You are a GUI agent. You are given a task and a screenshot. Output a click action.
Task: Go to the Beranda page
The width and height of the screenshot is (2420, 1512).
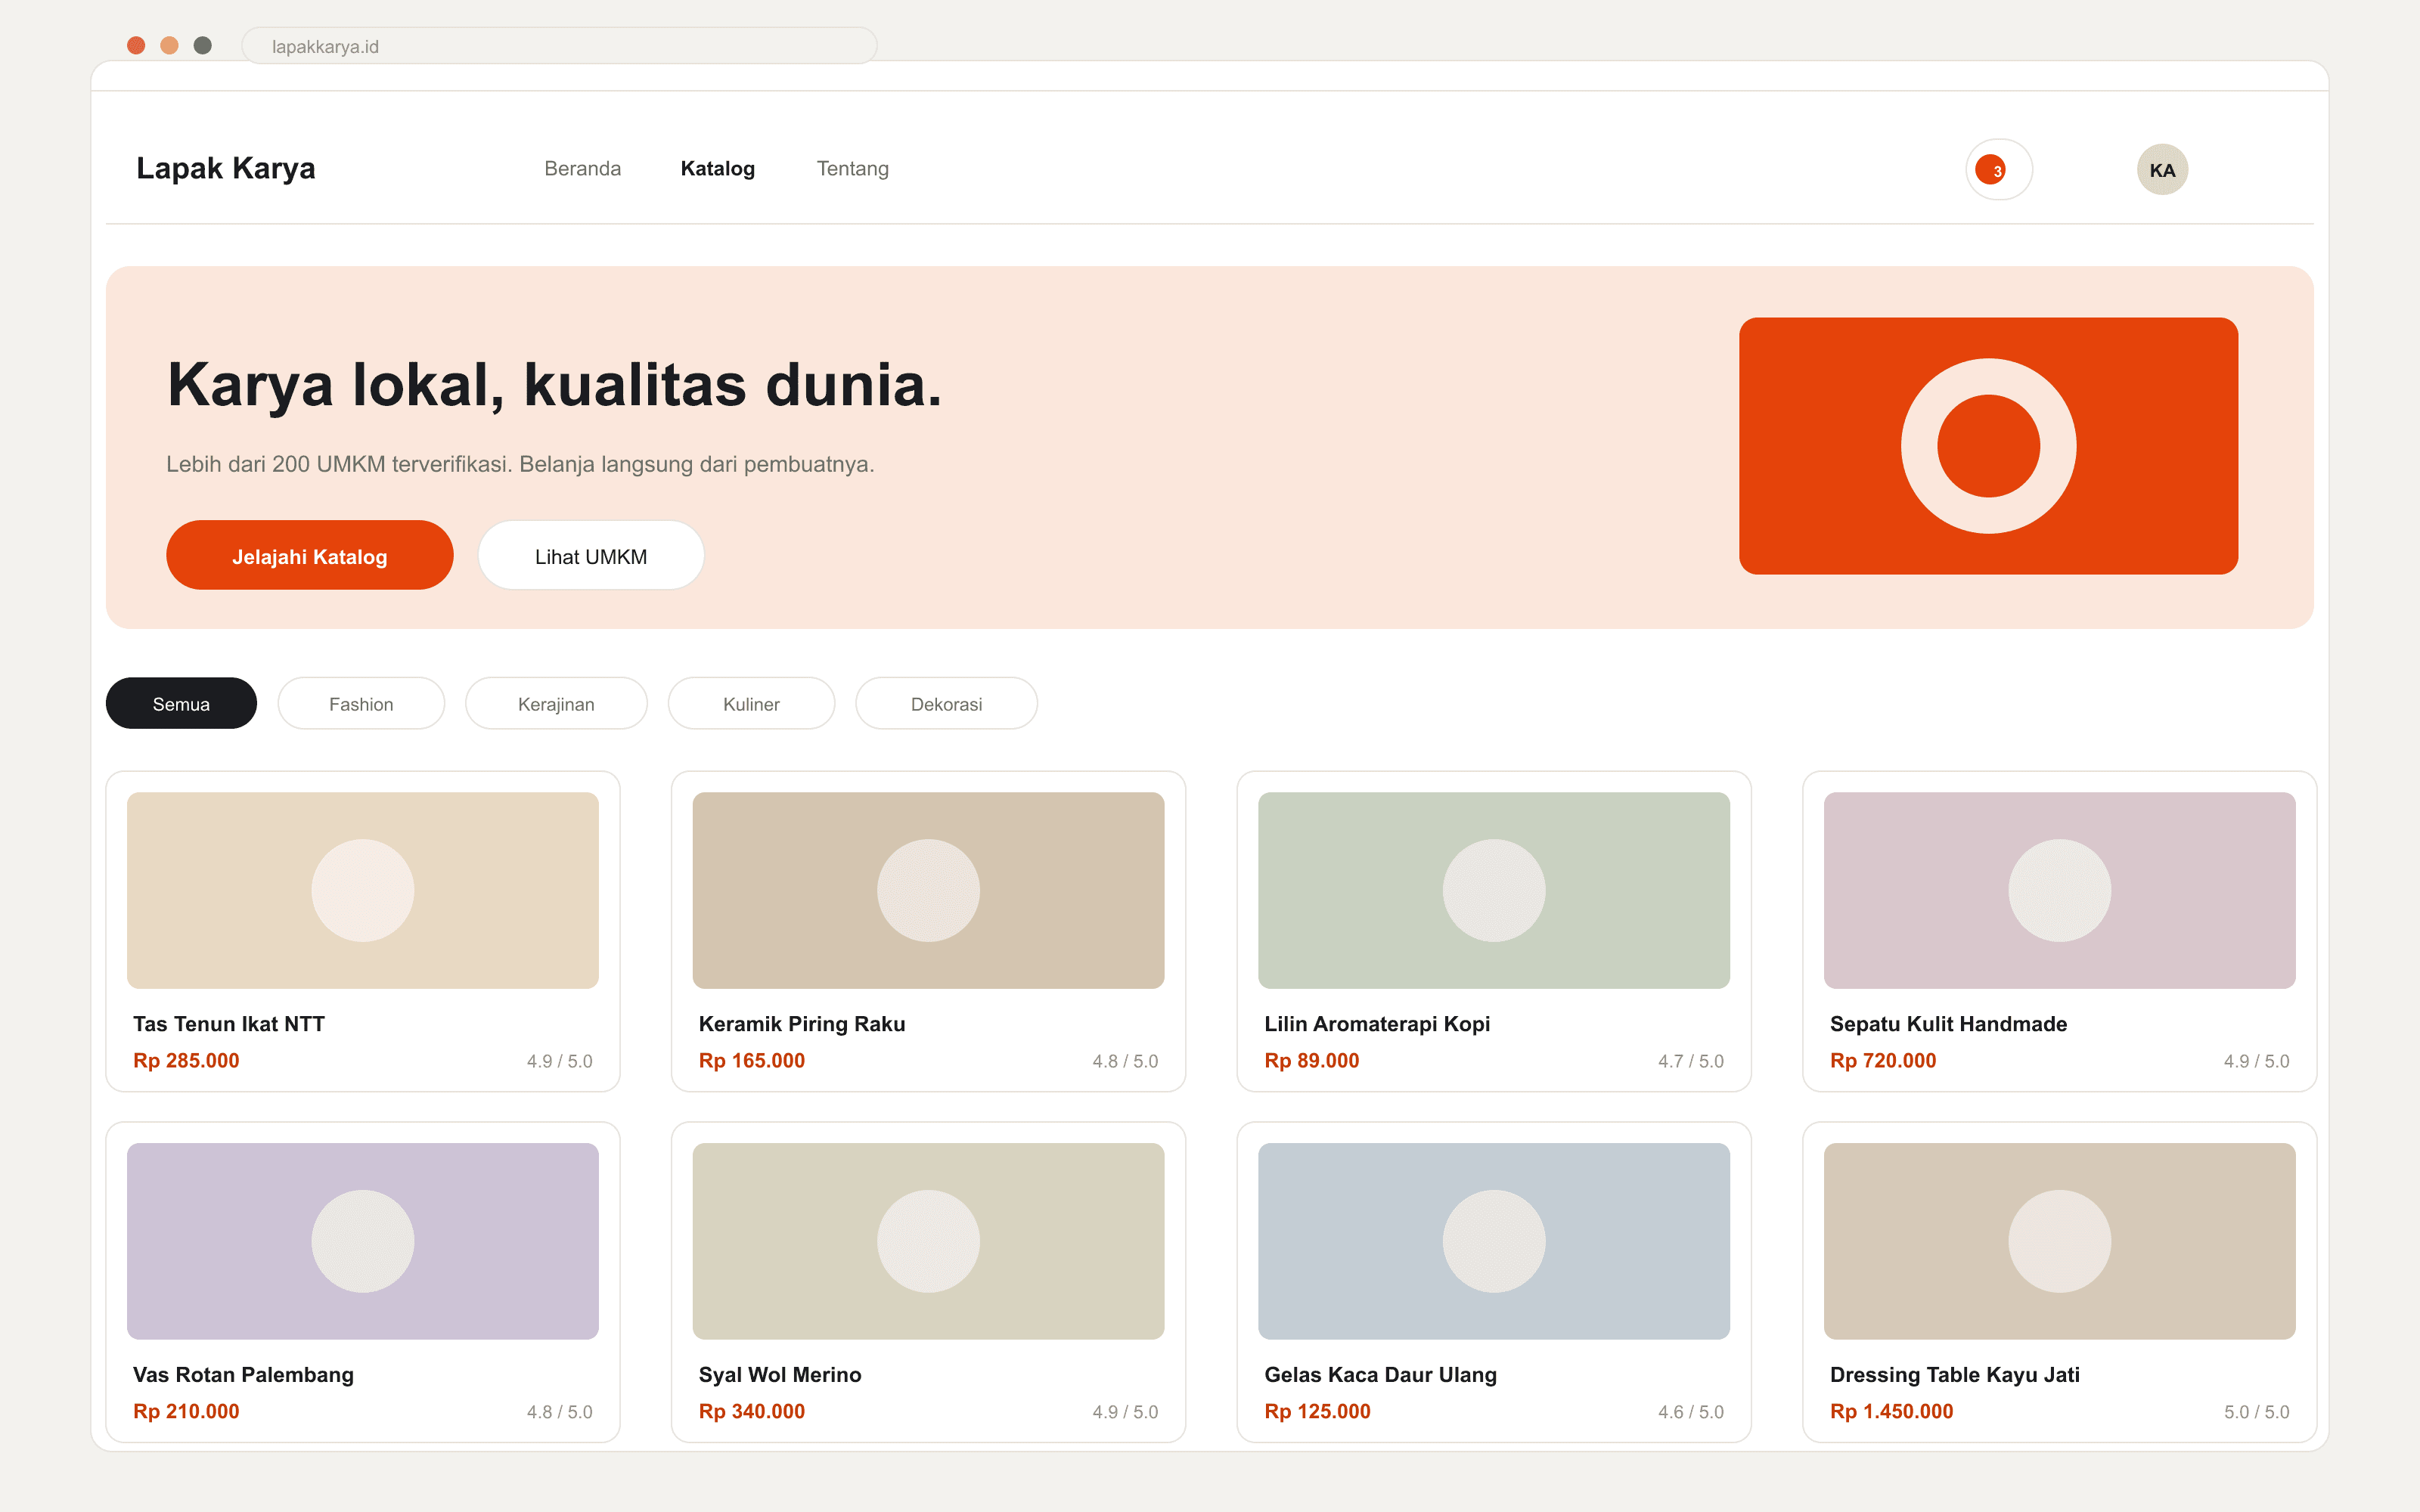tap(583, 169)
